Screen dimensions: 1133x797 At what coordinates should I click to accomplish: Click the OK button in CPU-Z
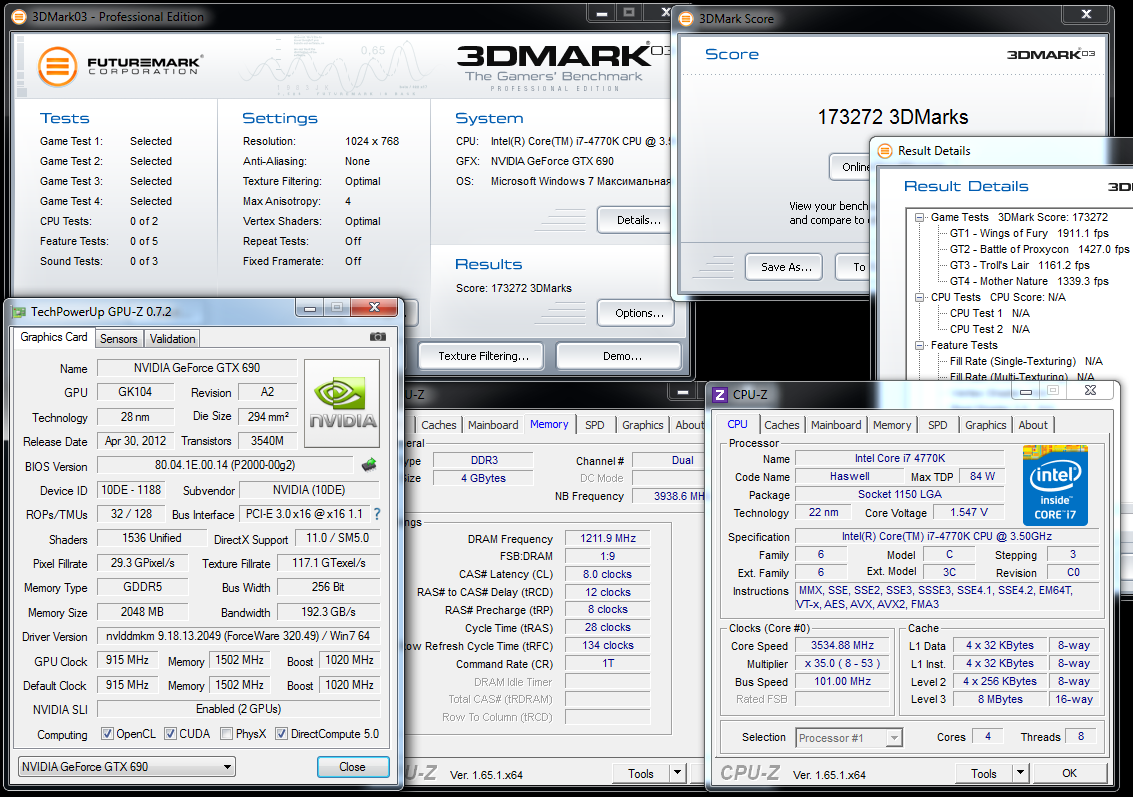pos(1069,773)
